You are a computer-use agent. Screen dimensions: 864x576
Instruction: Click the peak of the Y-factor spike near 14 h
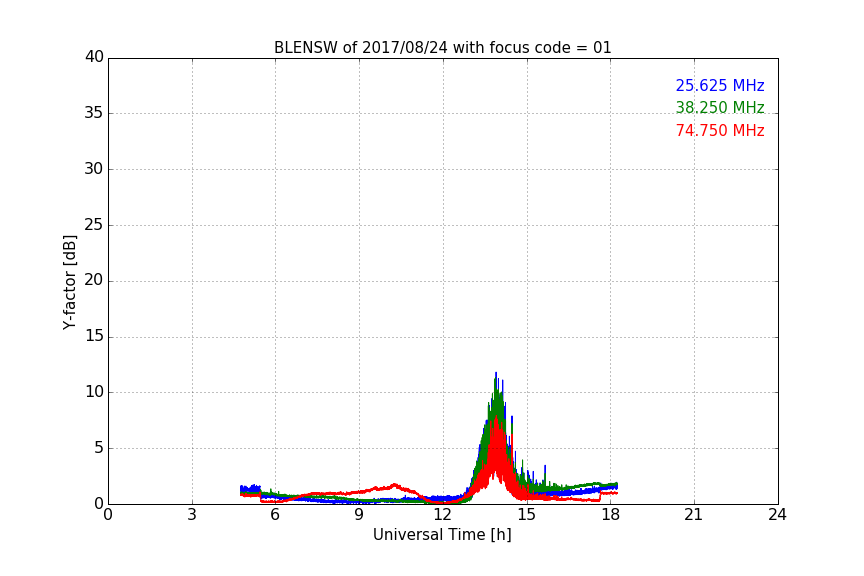click(x=496, y=374)
